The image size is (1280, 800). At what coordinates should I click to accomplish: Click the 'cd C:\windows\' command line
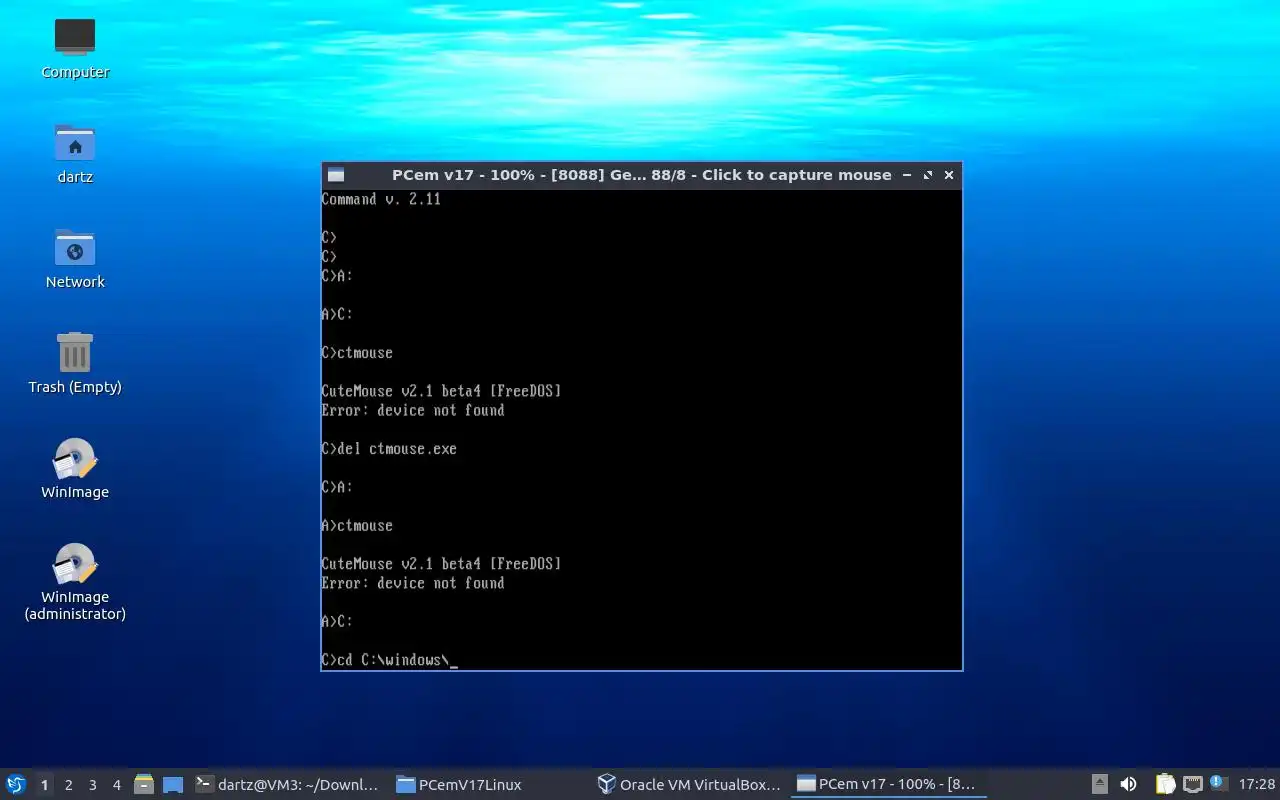point(389,660)
